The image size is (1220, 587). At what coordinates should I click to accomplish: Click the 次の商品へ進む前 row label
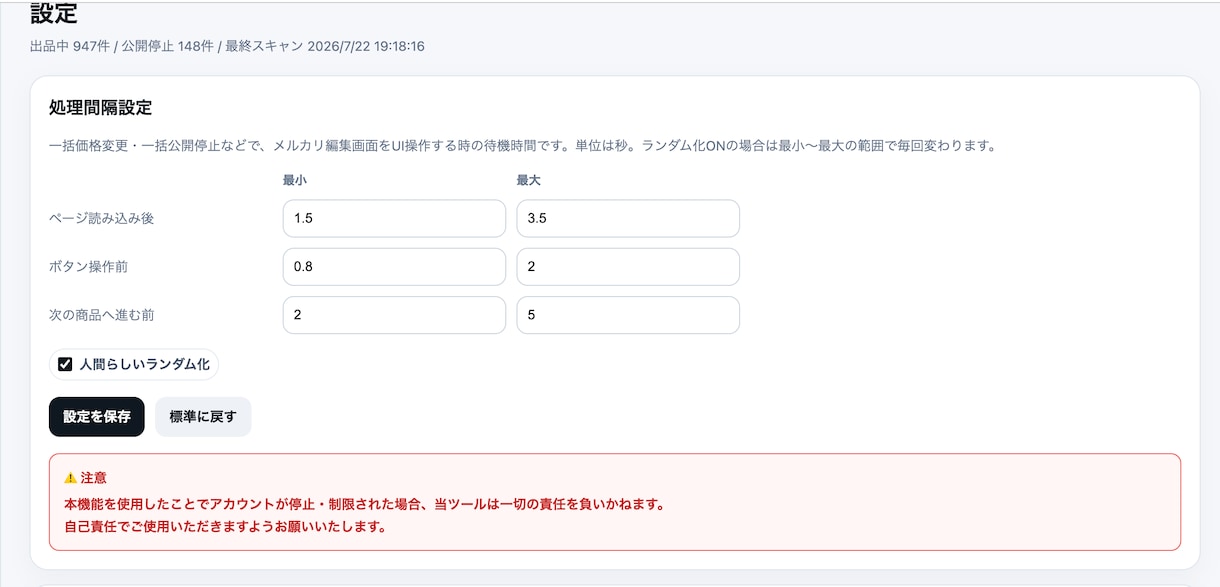pos(102,315)
